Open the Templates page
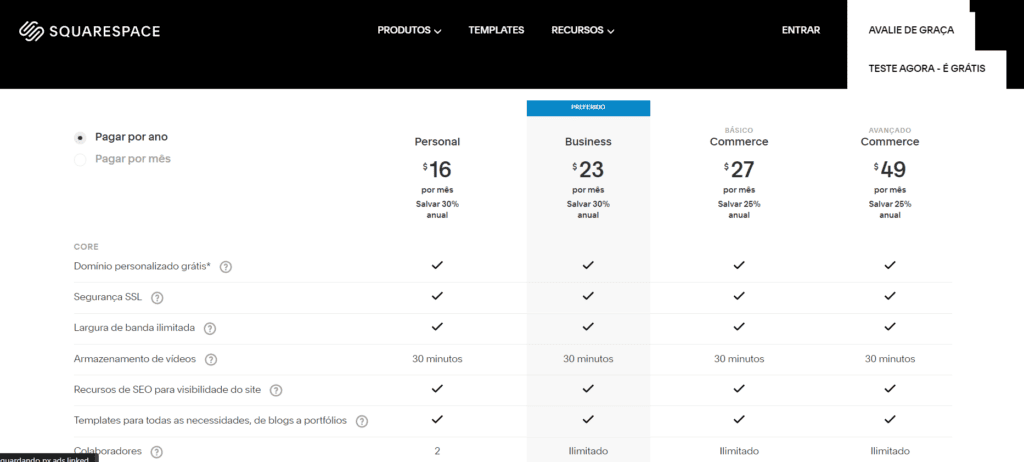 [496, 30]
